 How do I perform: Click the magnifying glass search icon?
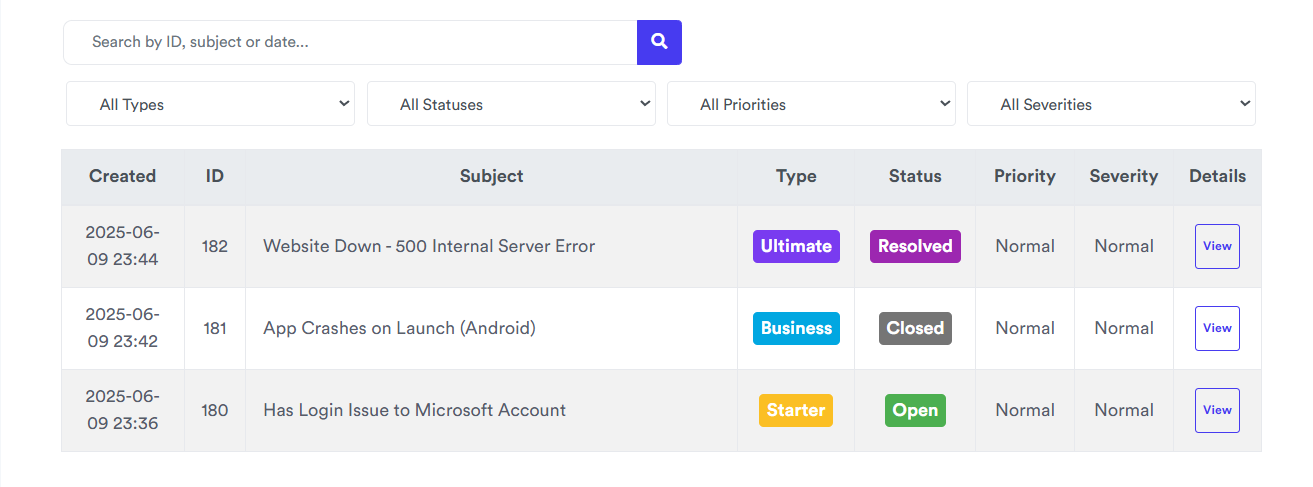coord(659,42)
